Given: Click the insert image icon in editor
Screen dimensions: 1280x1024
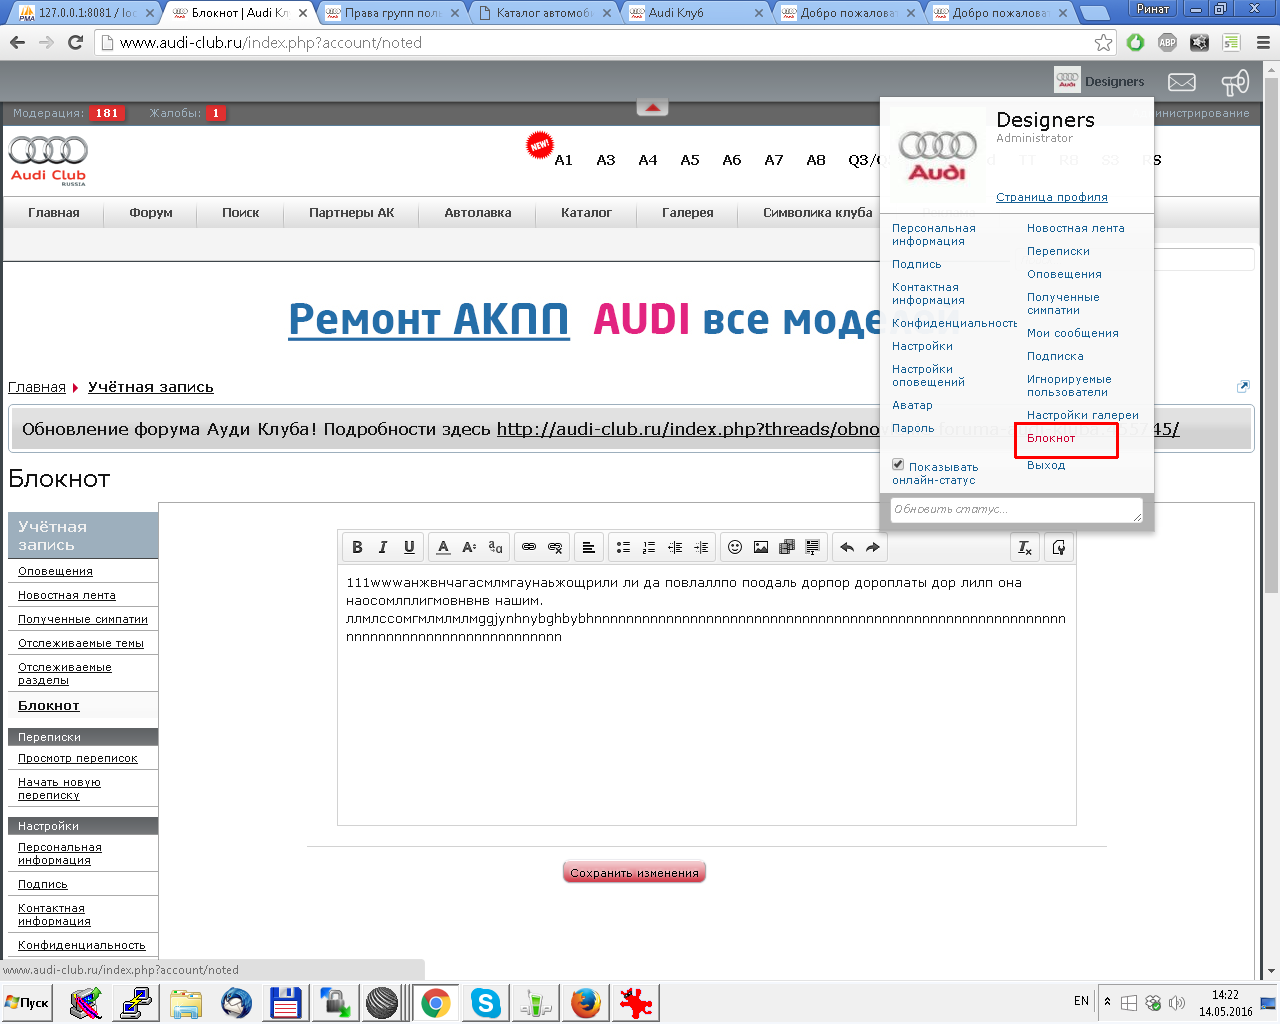Looking at the screenshot, I should (761, 547).
